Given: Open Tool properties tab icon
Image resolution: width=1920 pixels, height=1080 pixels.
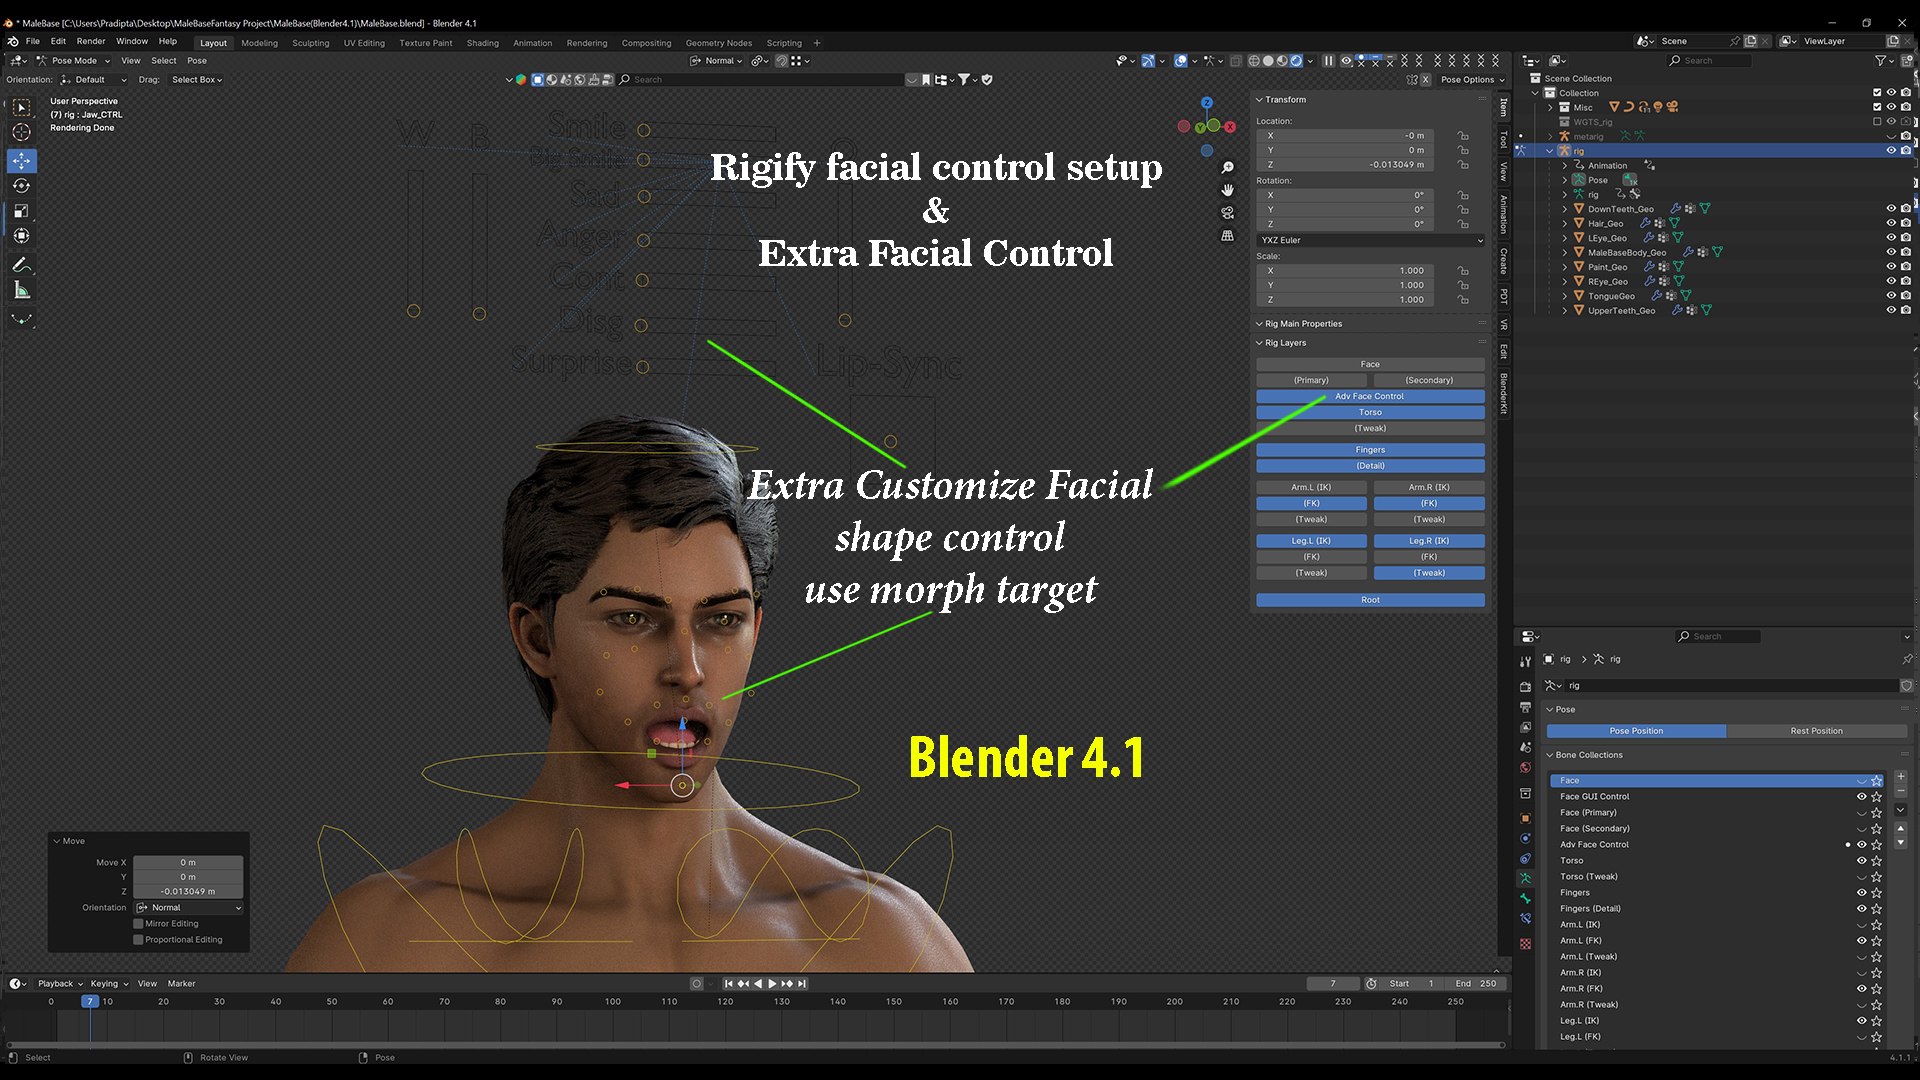Looking at the screenshot, I should click(x=1525, y=662).
